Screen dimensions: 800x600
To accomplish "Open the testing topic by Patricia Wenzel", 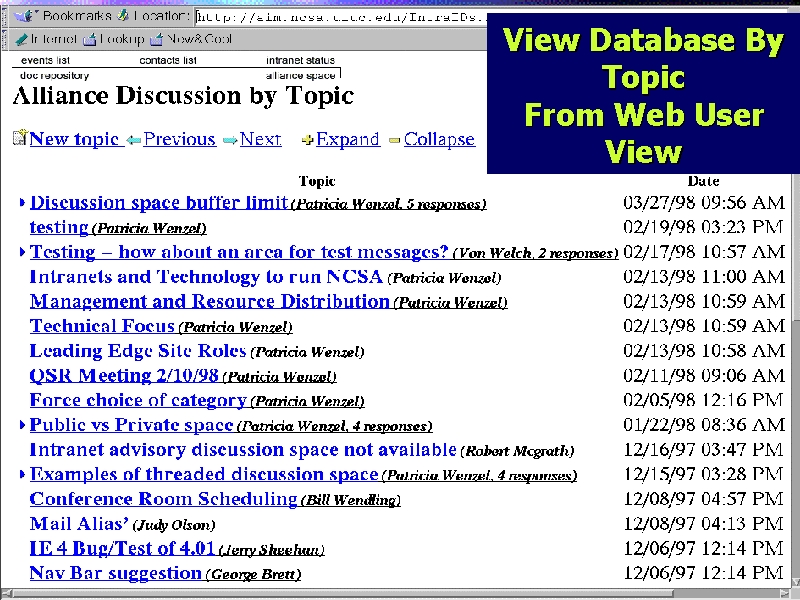I will tap(59, 227).
